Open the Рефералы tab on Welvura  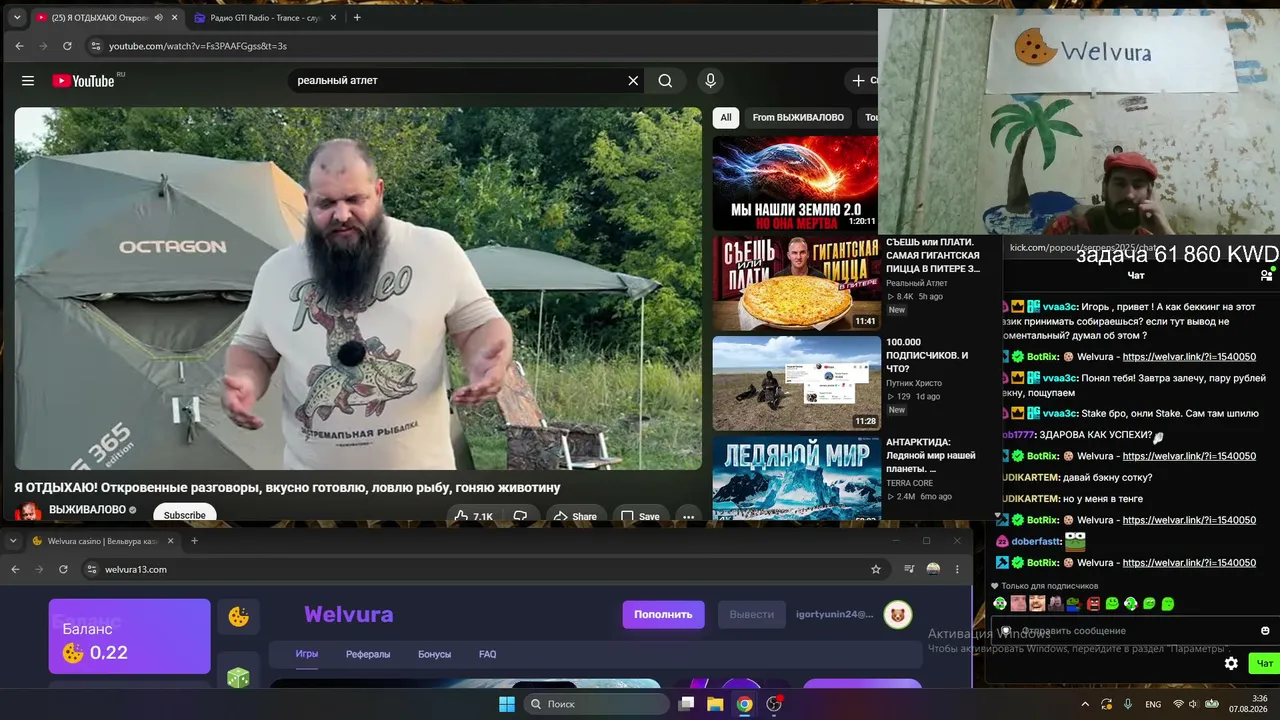[368, 654]
